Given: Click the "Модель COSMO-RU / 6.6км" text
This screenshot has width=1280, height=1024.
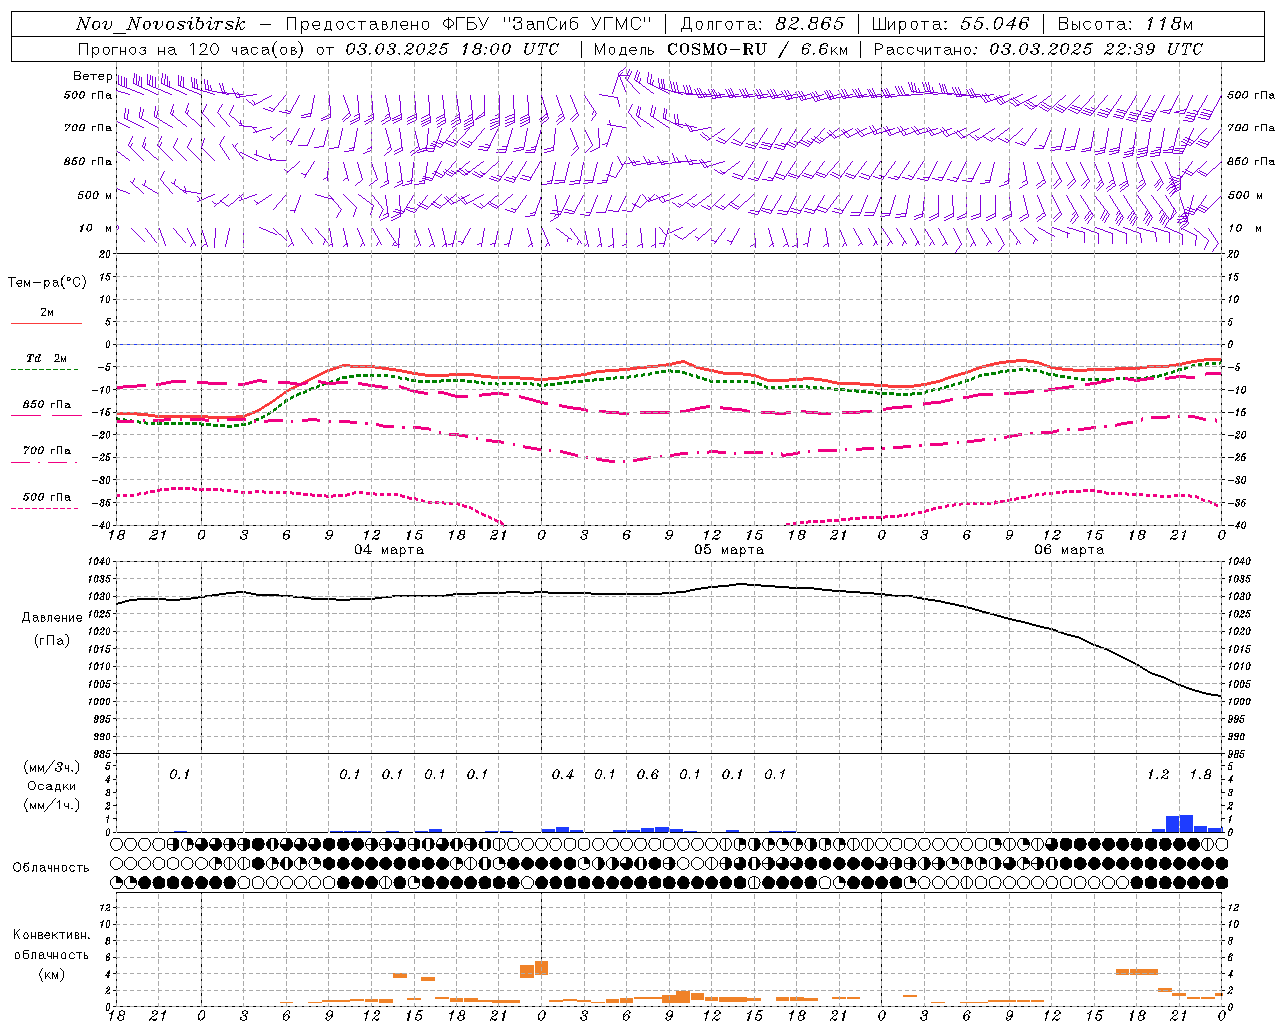Looking at the screenshot, I should tap(720, 49).
